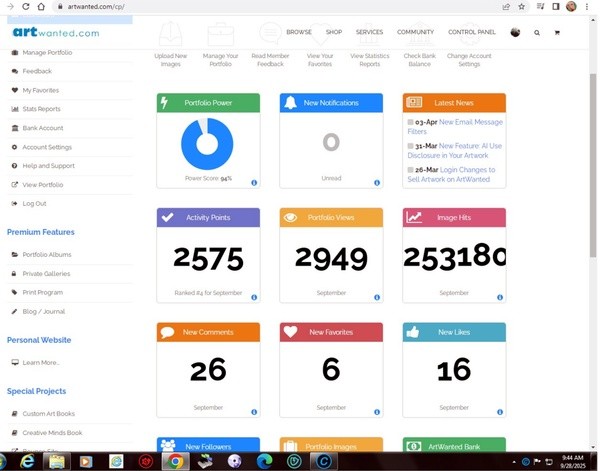This screenshot has width=600, height=471.
Task: Click the ArtWanted.com logo
Action: point(56,32)
